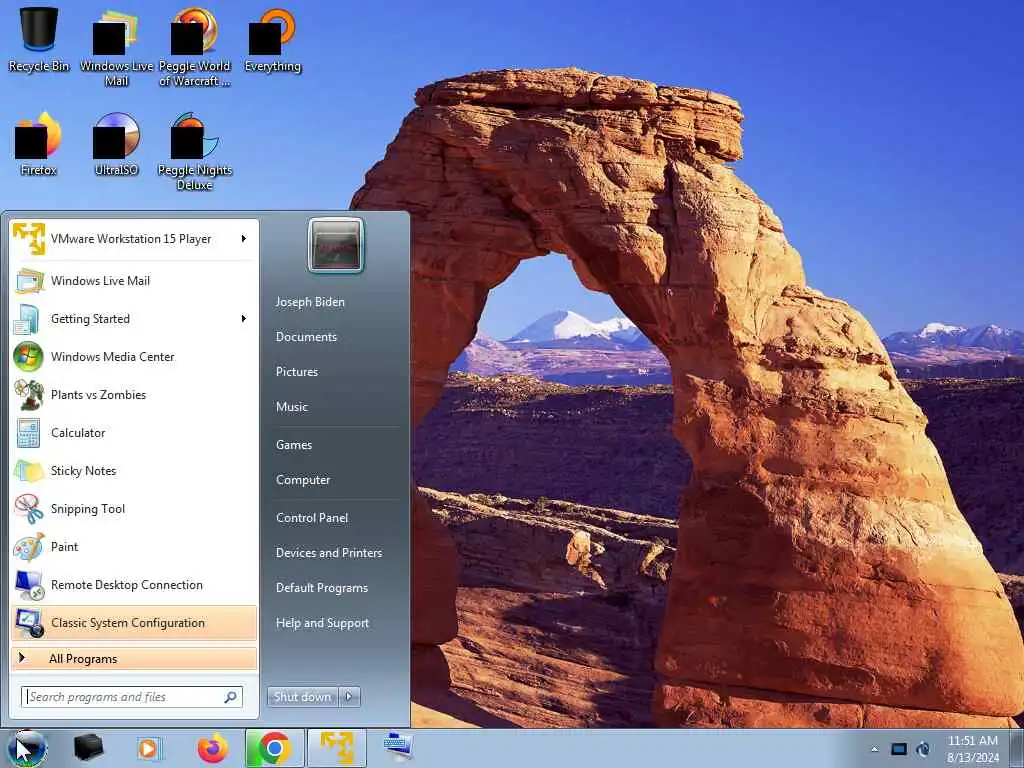The height and width of the screenshot is (768, 1024).
Task: Click the Classic System Configuration icon
Action: point(29,623)
